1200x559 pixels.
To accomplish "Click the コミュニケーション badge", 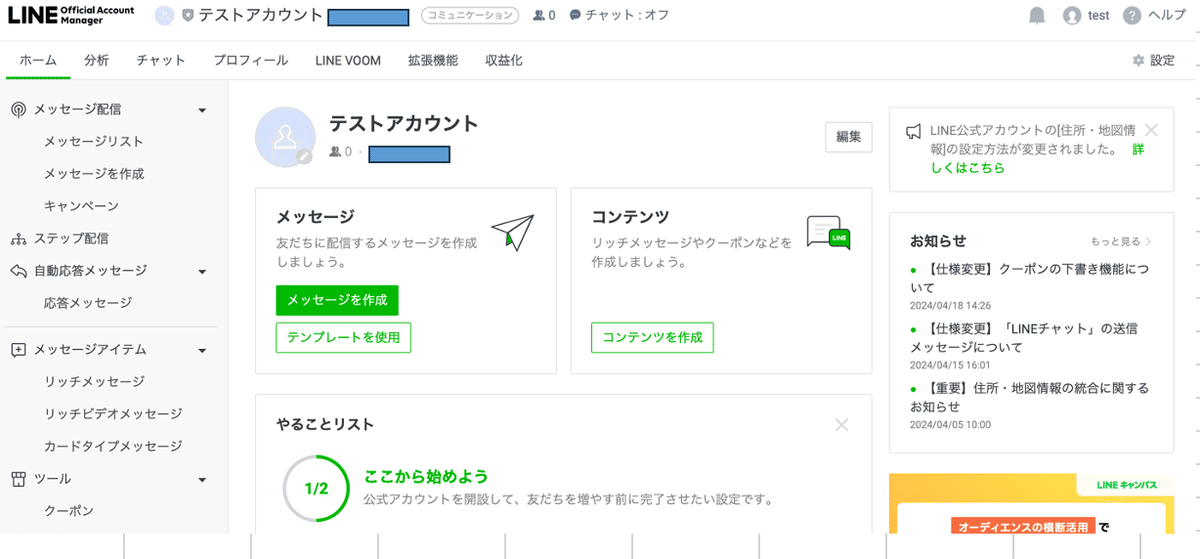I will pyautogui.click(x=470, y=15).
